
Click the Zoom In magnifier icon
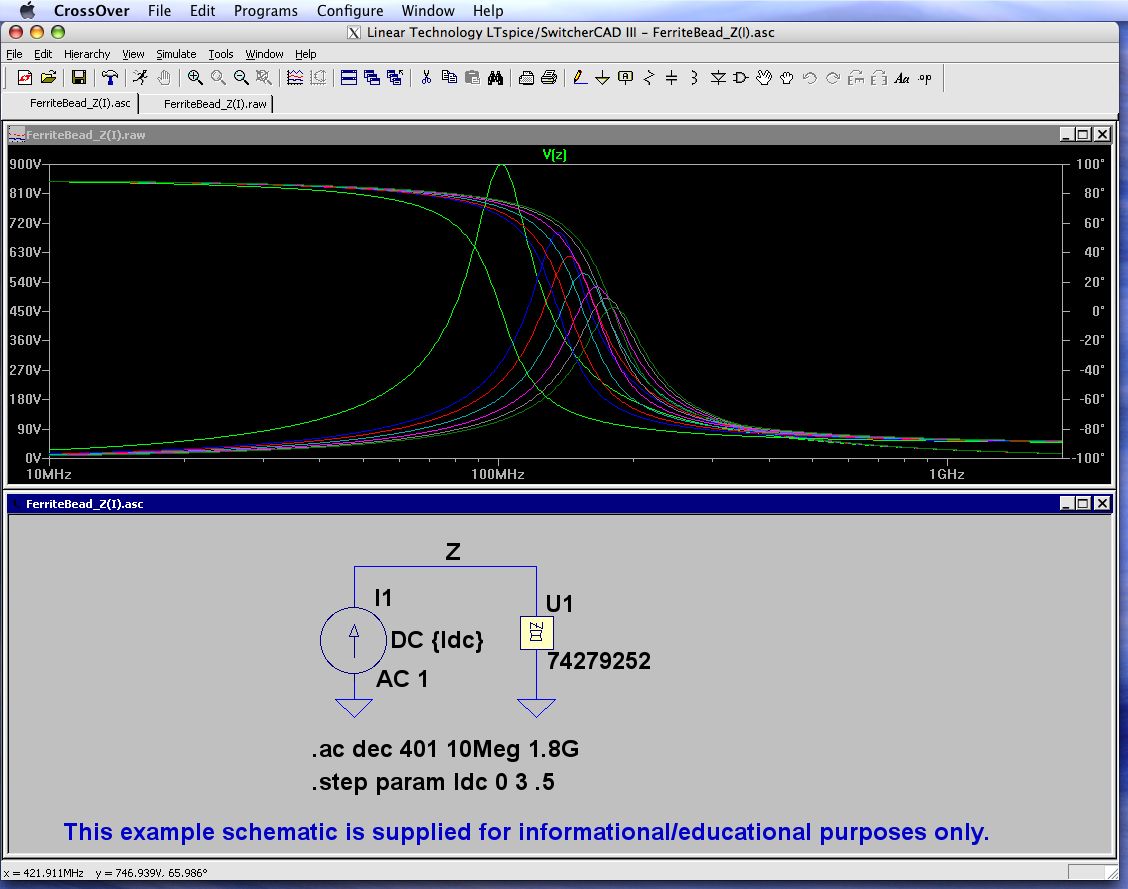click(x=195, y=78)
